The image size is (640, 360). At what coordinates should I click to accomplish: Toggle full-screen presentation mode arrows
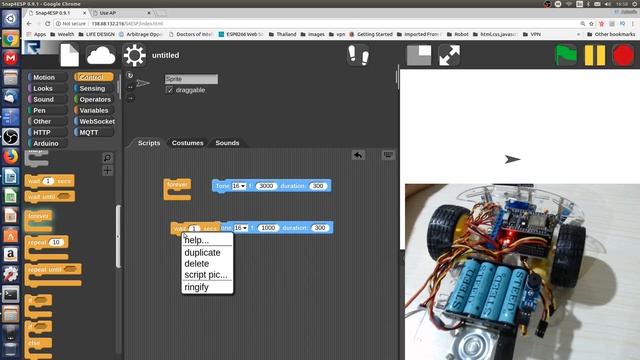pyautogui.click(x=449, y=55)
